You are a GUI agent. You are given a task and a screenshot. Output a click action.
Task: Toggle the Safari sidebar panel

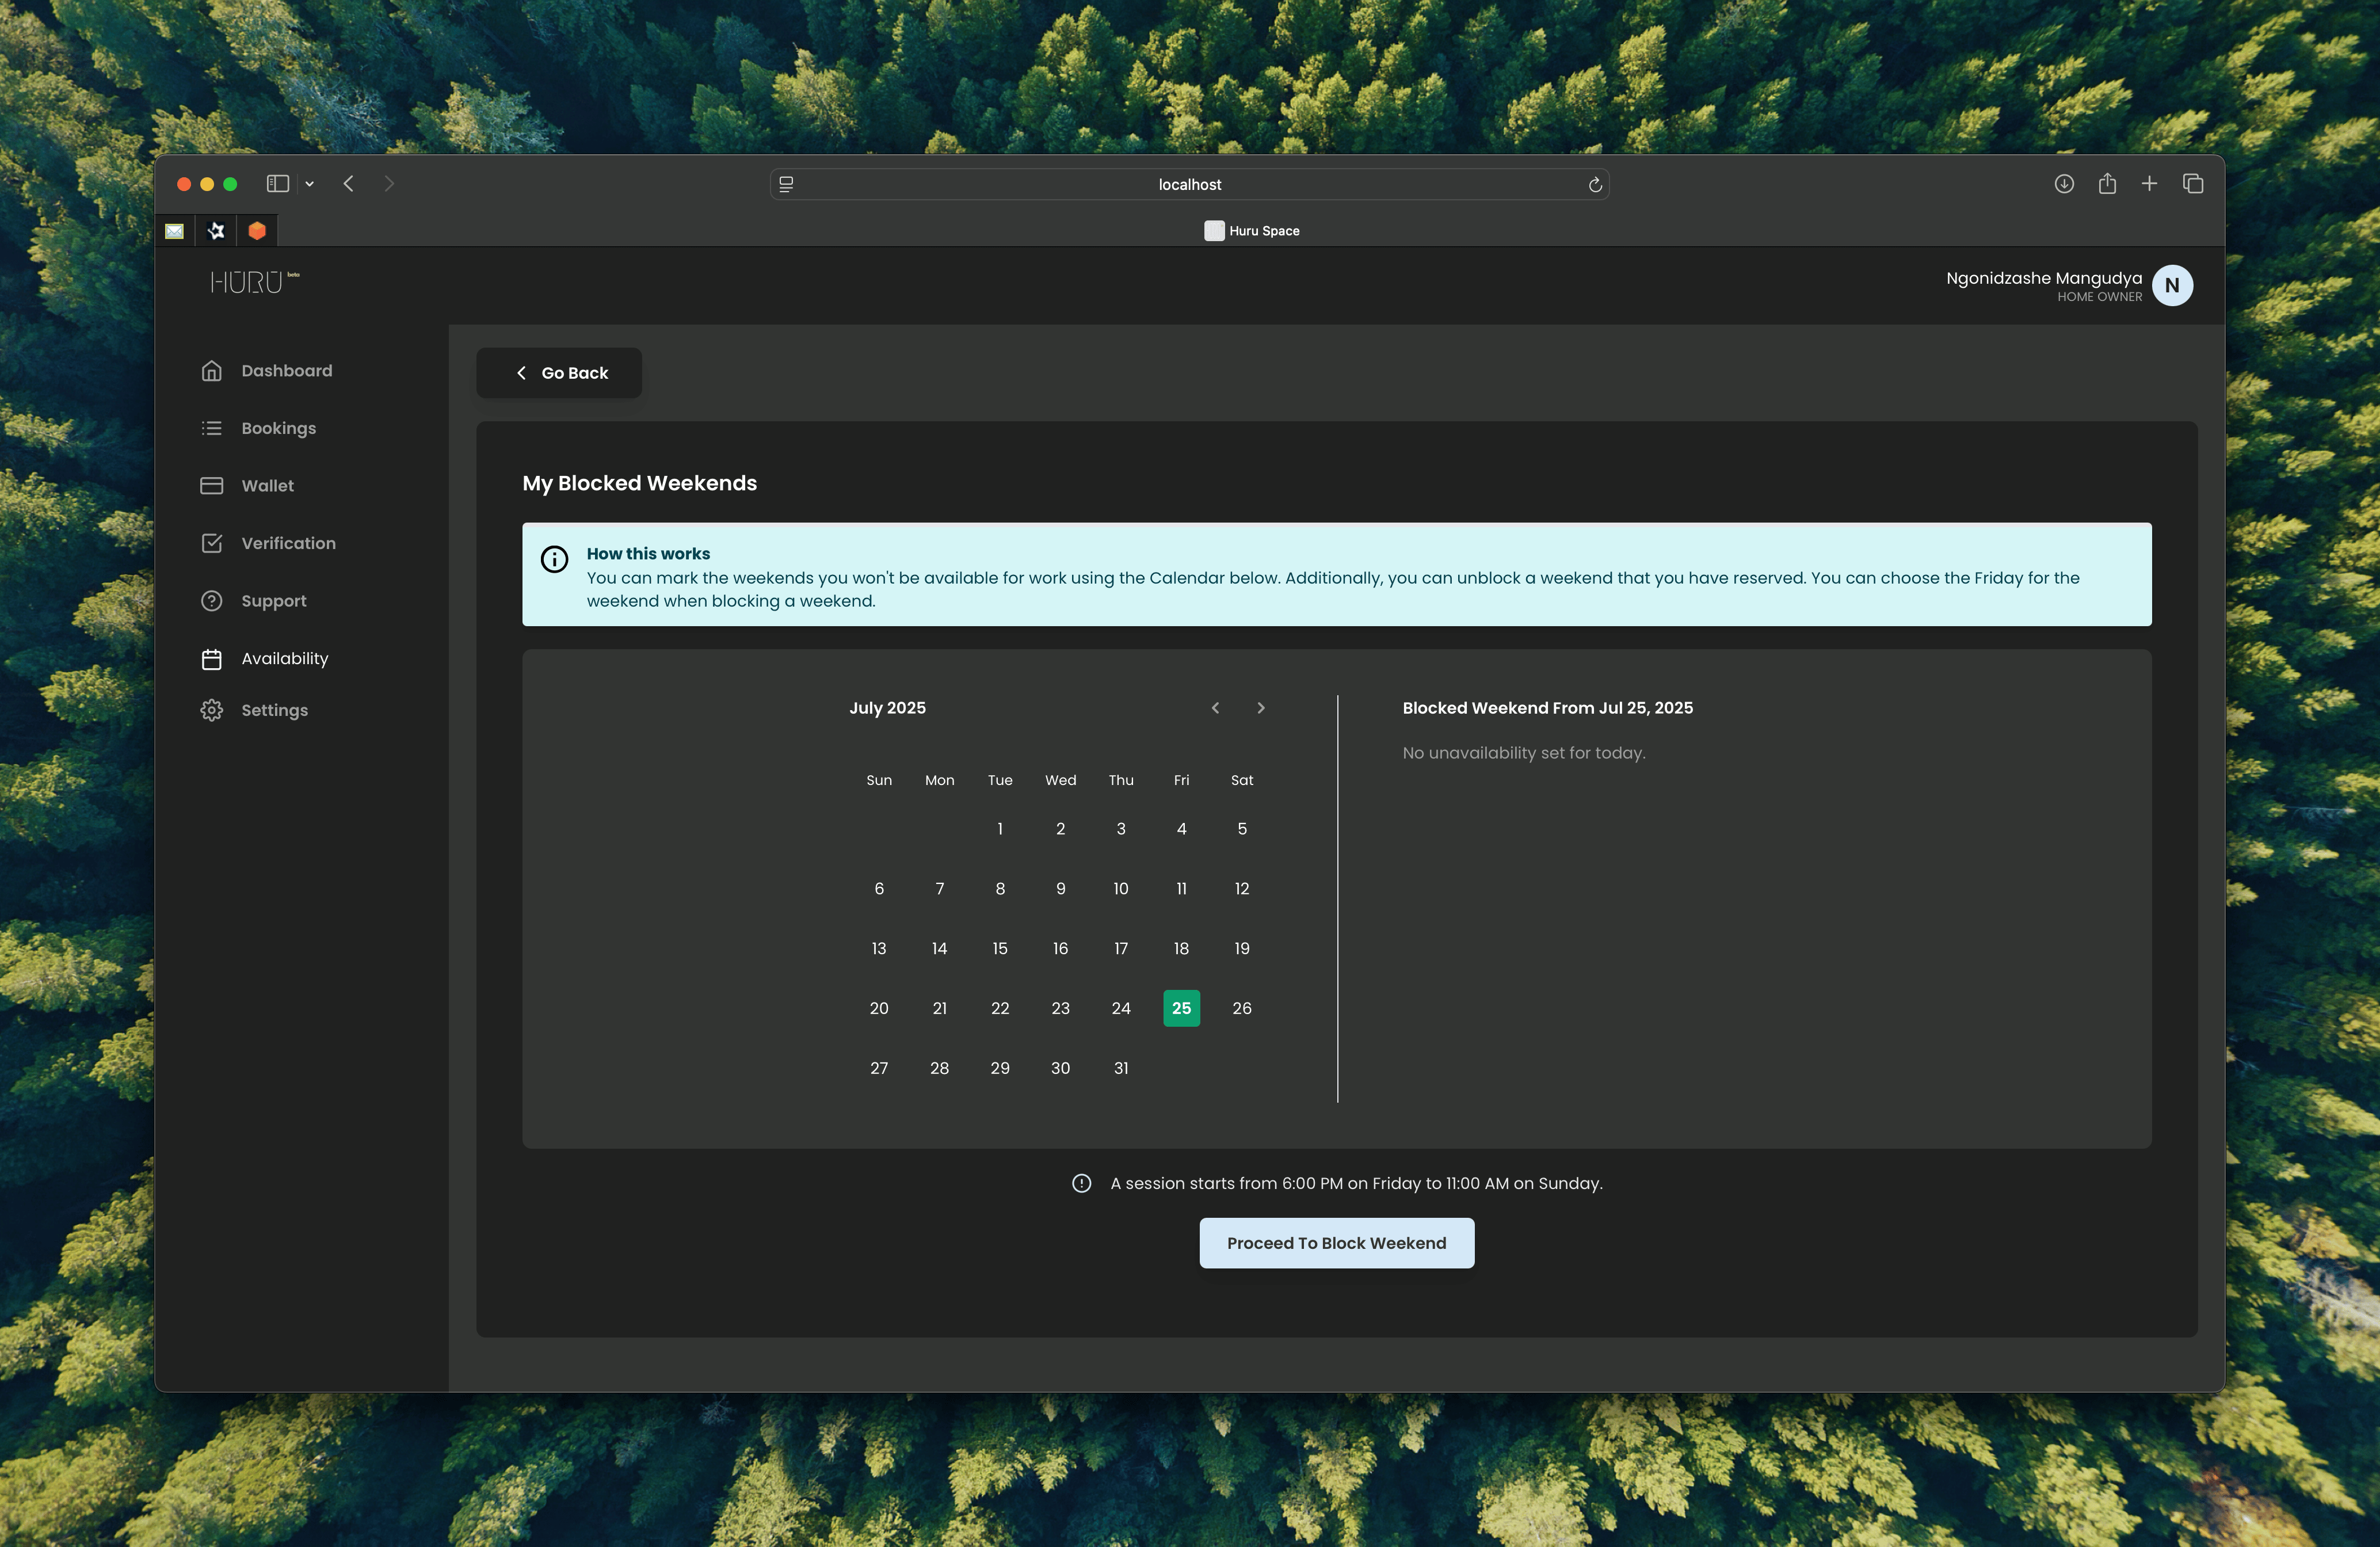click(x=277, y=184)
